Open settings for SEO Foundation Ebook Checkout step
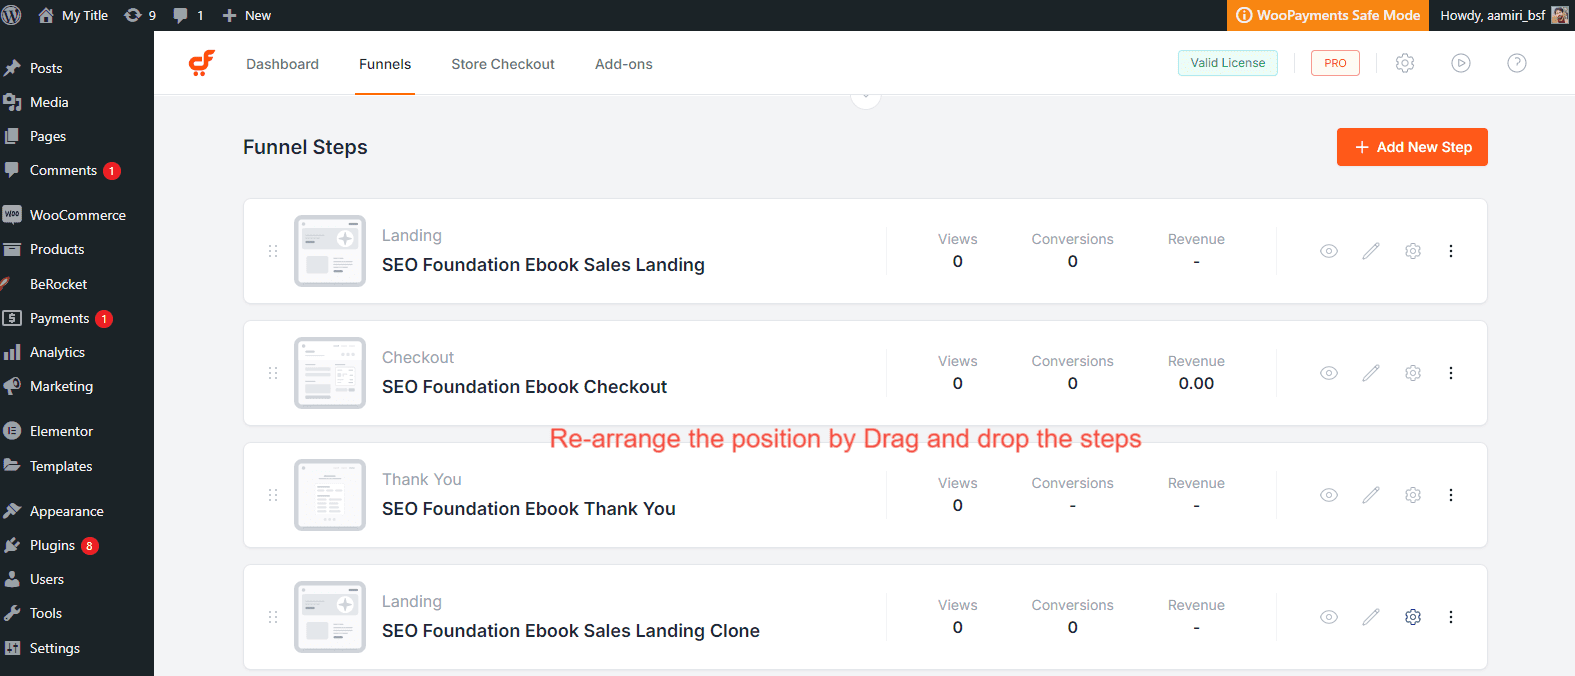 (1413, 373)
